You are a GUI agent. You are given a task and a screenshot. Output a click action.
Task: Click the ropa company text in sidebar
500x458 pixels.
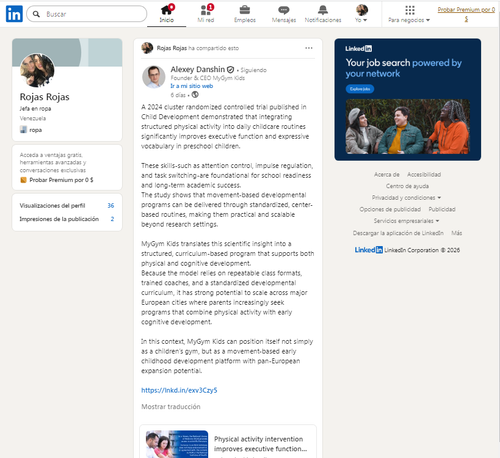click(35, 130)
